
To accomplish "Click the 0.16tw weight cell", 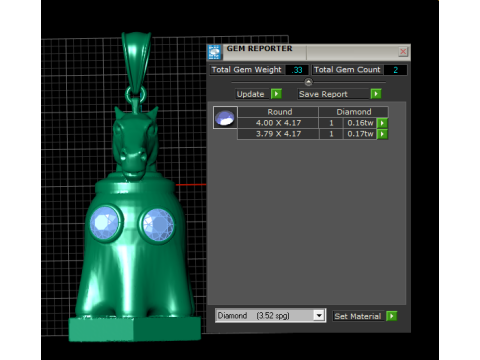I will pos(360,123).
